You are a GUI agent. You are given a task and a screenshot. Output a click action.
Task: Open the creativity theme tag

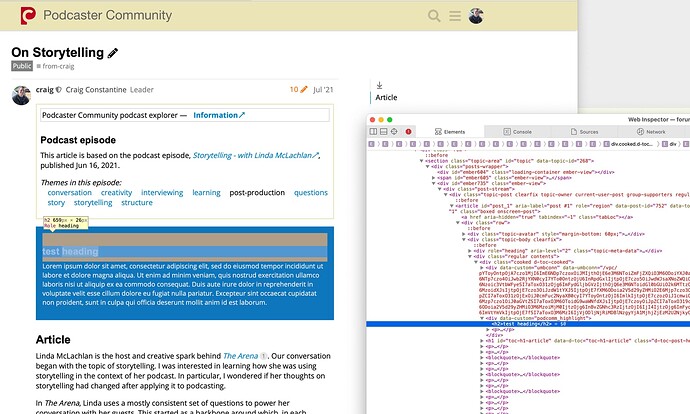[x=116, y=193]
